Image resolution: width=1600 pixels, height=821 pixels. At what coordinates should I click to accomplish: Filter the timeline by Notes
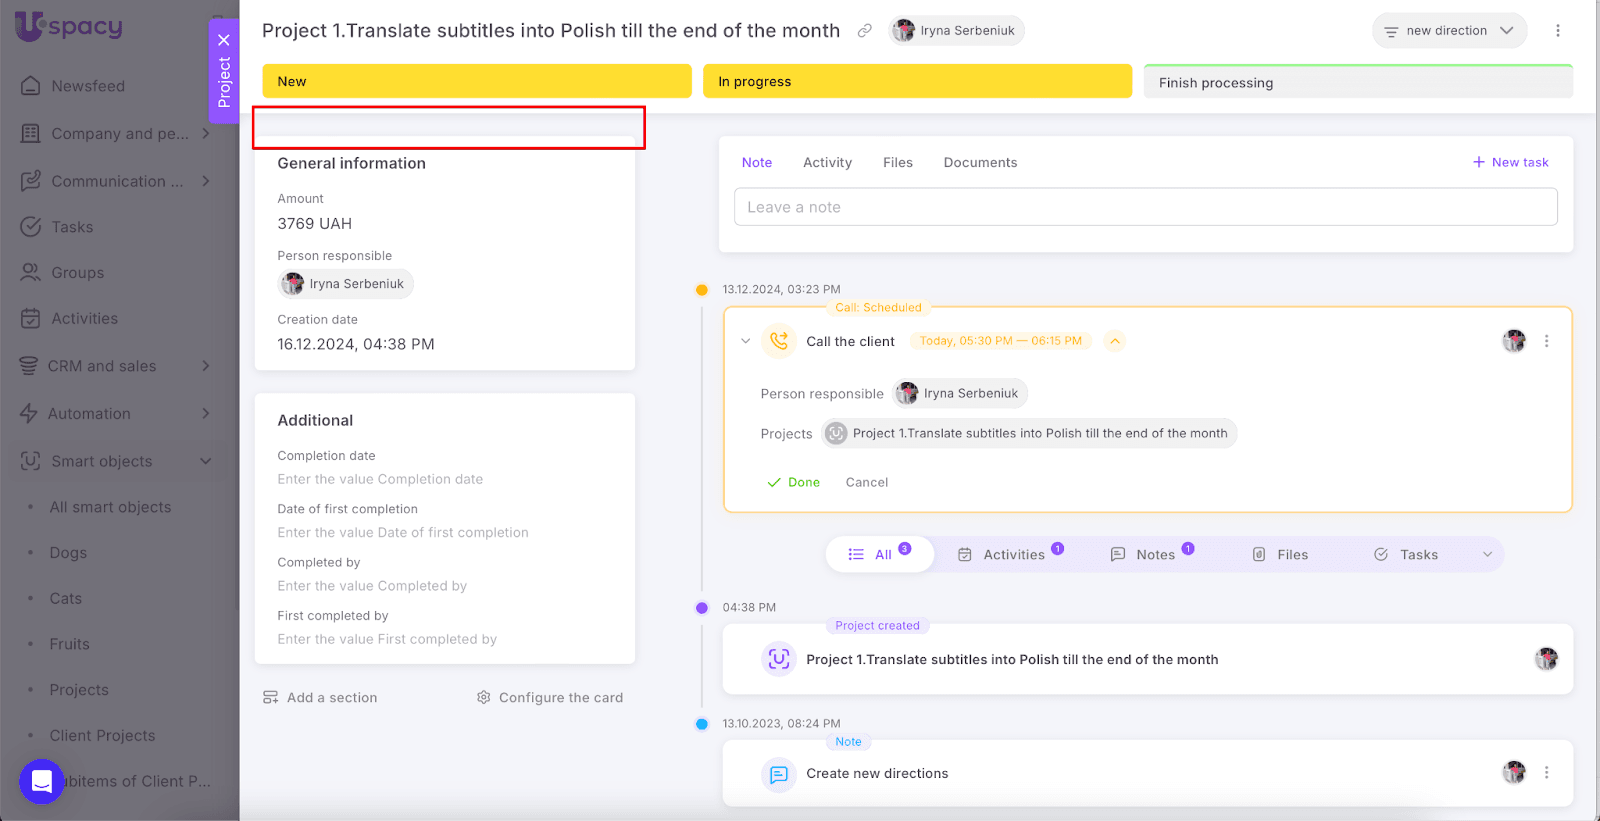1154,555
